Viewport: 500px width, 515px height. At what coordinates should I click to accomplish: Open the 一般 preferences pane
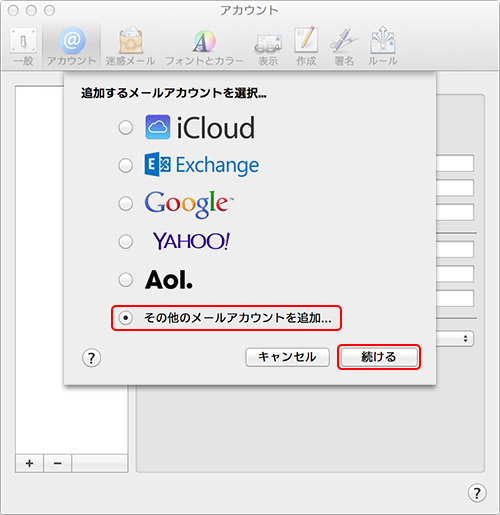23,47
